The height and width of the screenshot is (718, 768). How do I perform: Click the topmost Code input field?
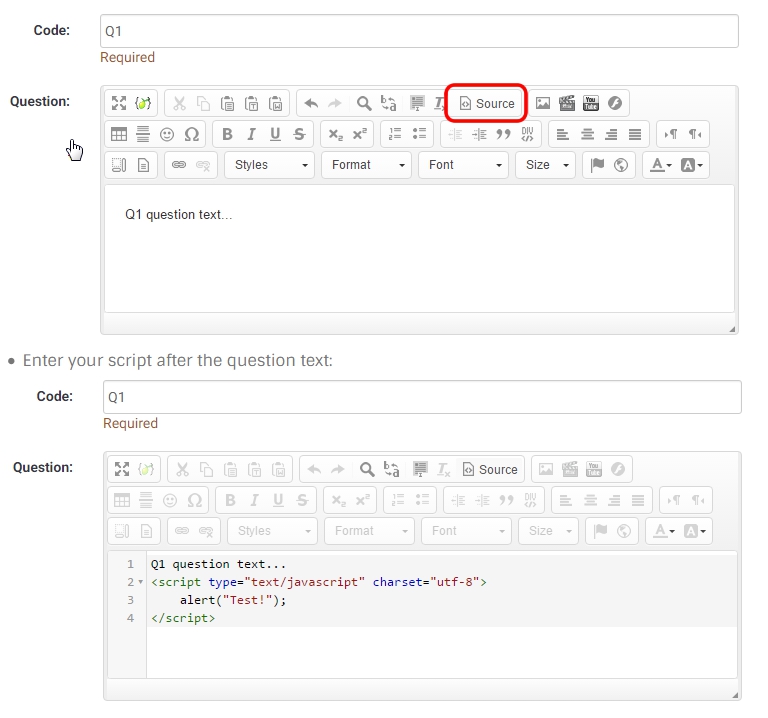pyautogui.click(x=419, y=31)
